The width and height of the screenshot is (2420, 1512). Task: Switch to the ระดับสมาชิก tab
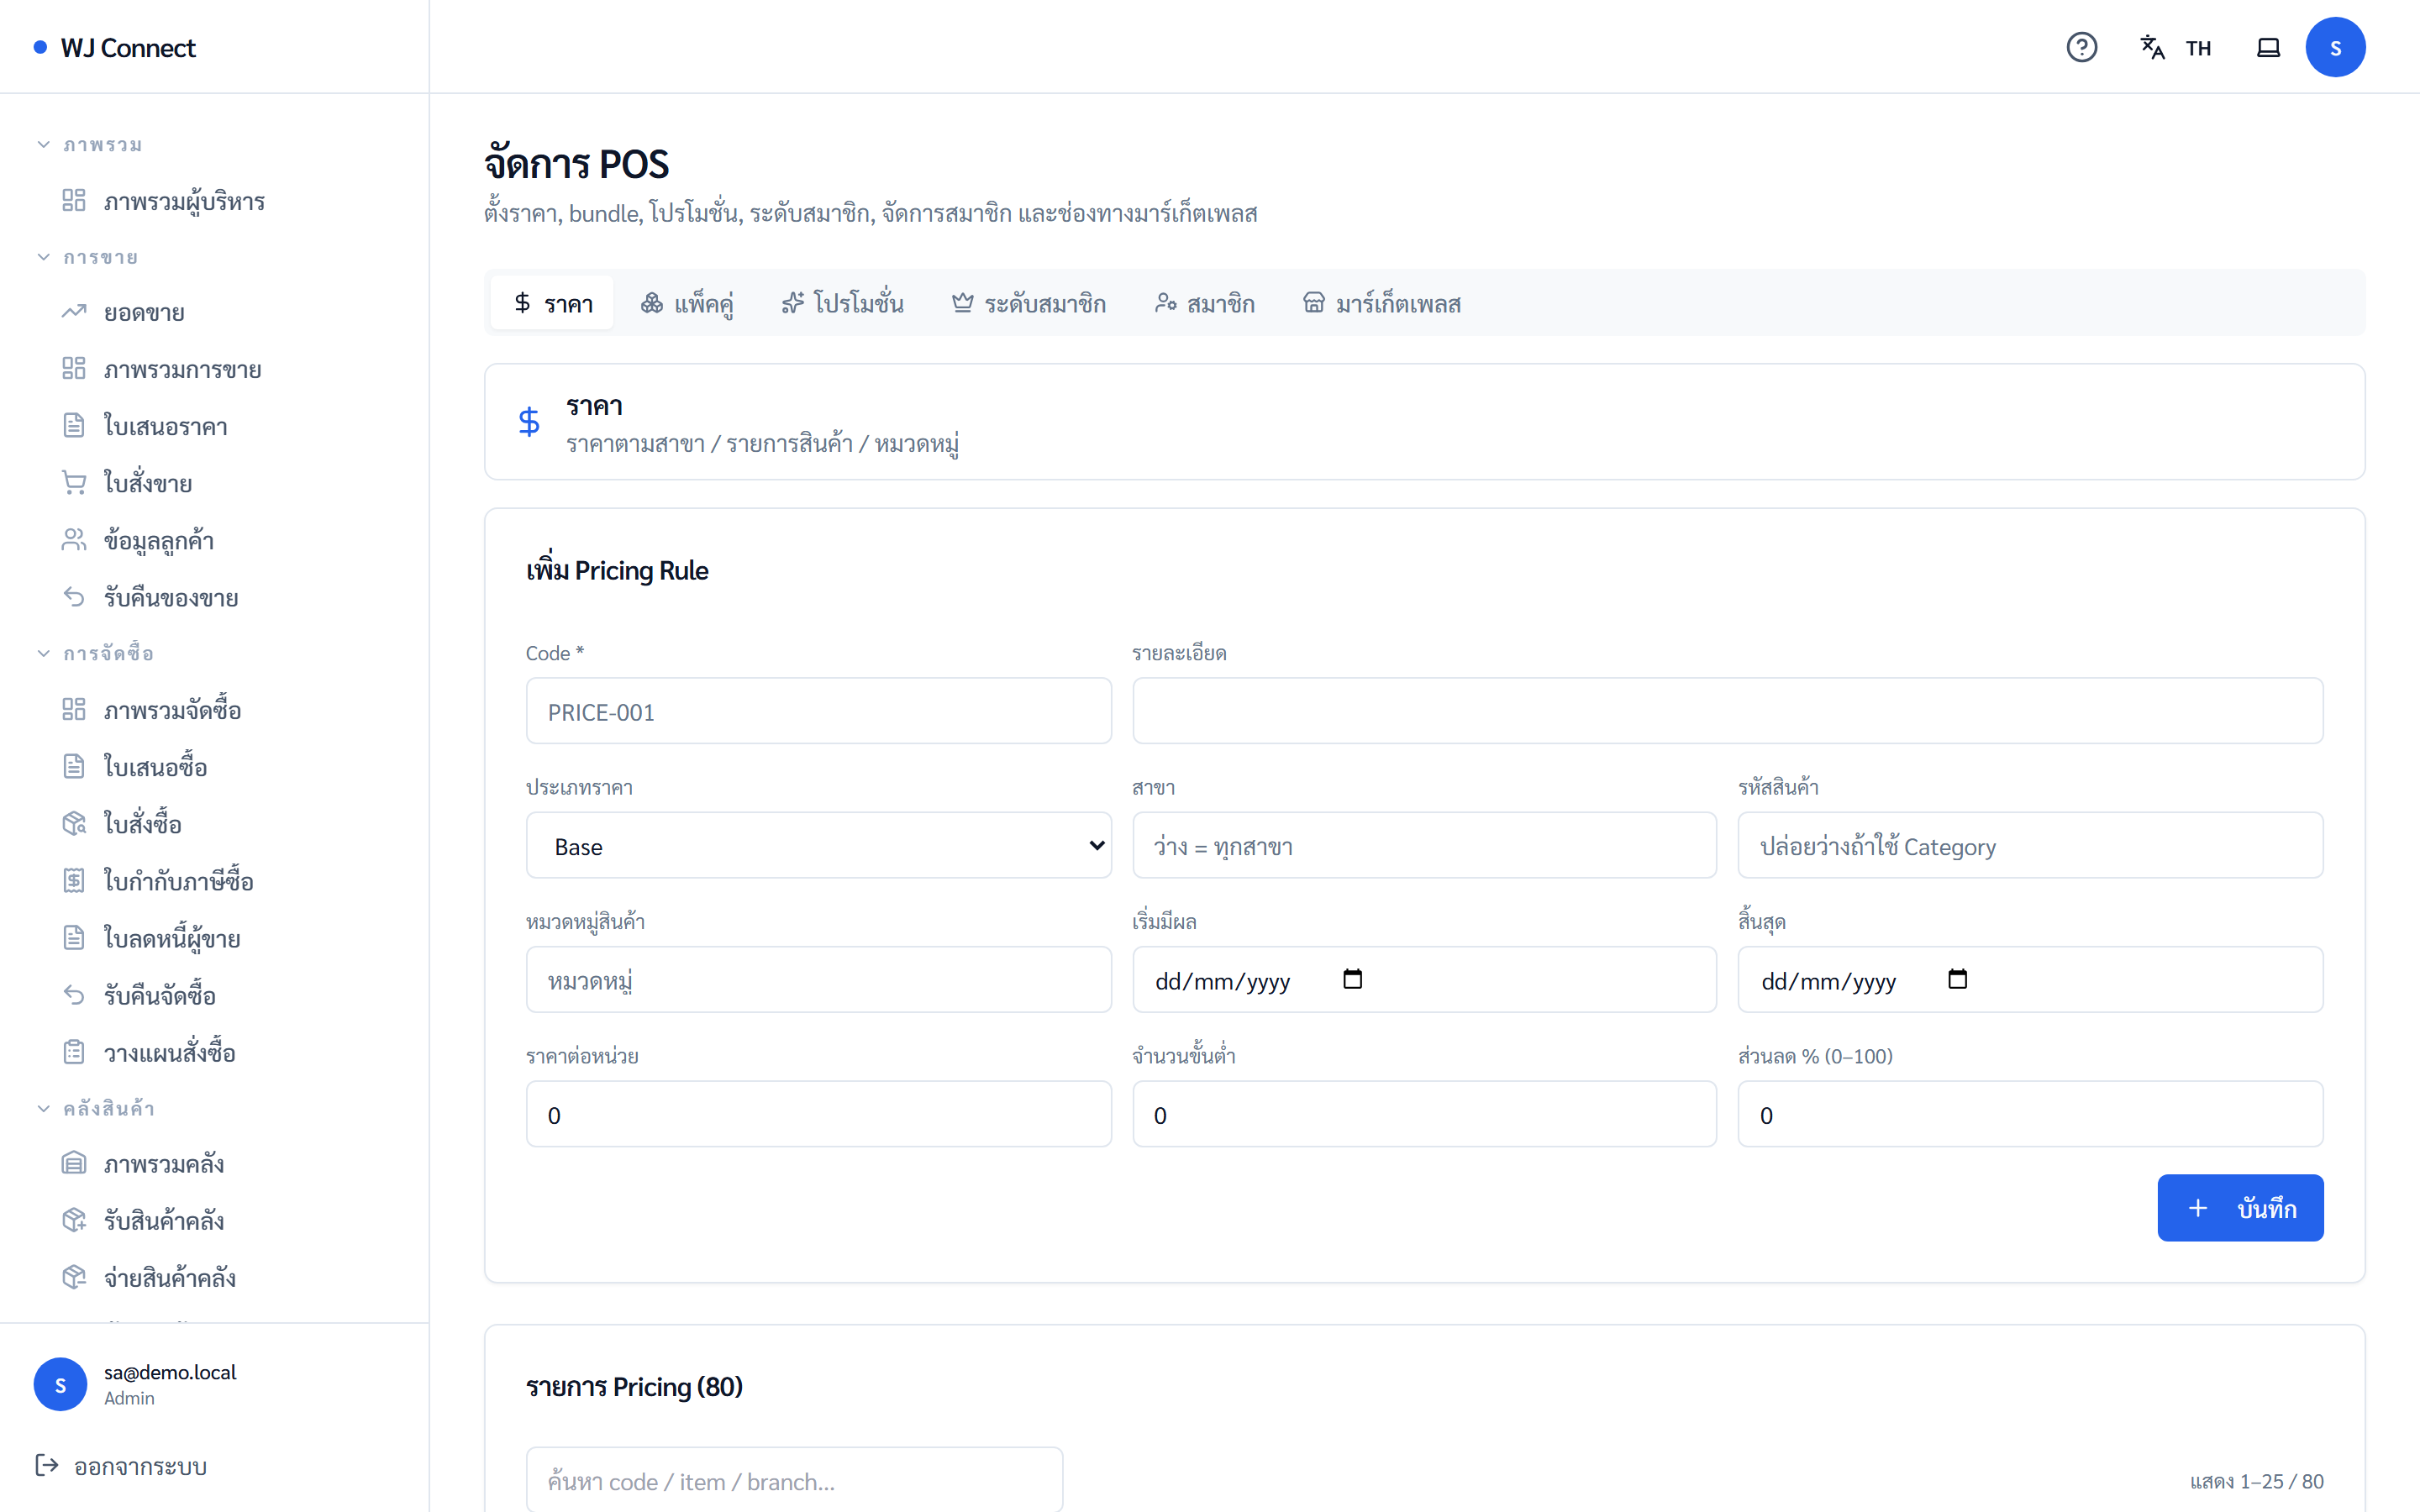[x=1028, y=303]
